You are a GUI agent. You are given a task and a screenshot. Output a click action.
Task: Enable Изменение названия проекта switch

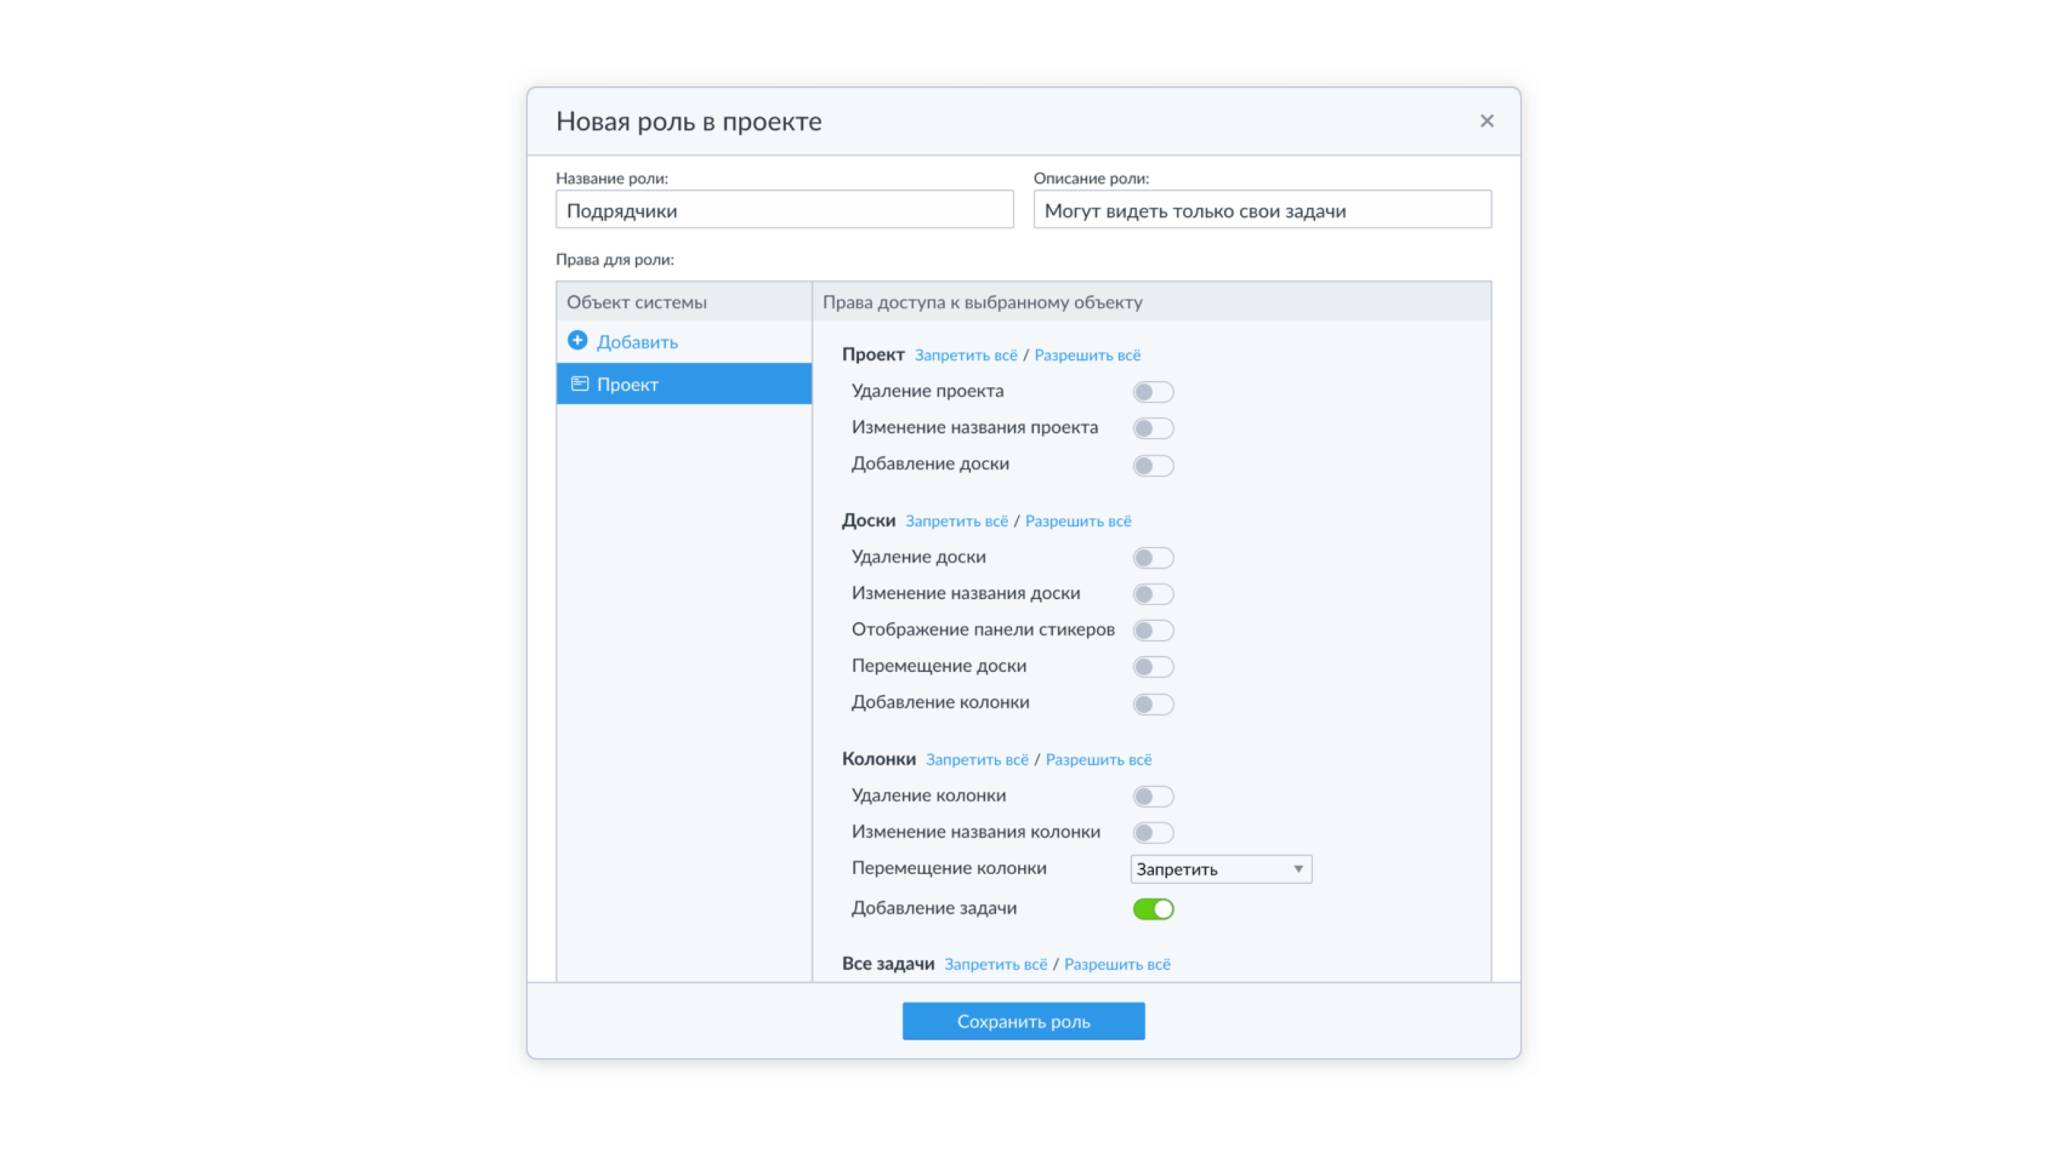[1152, 428]
